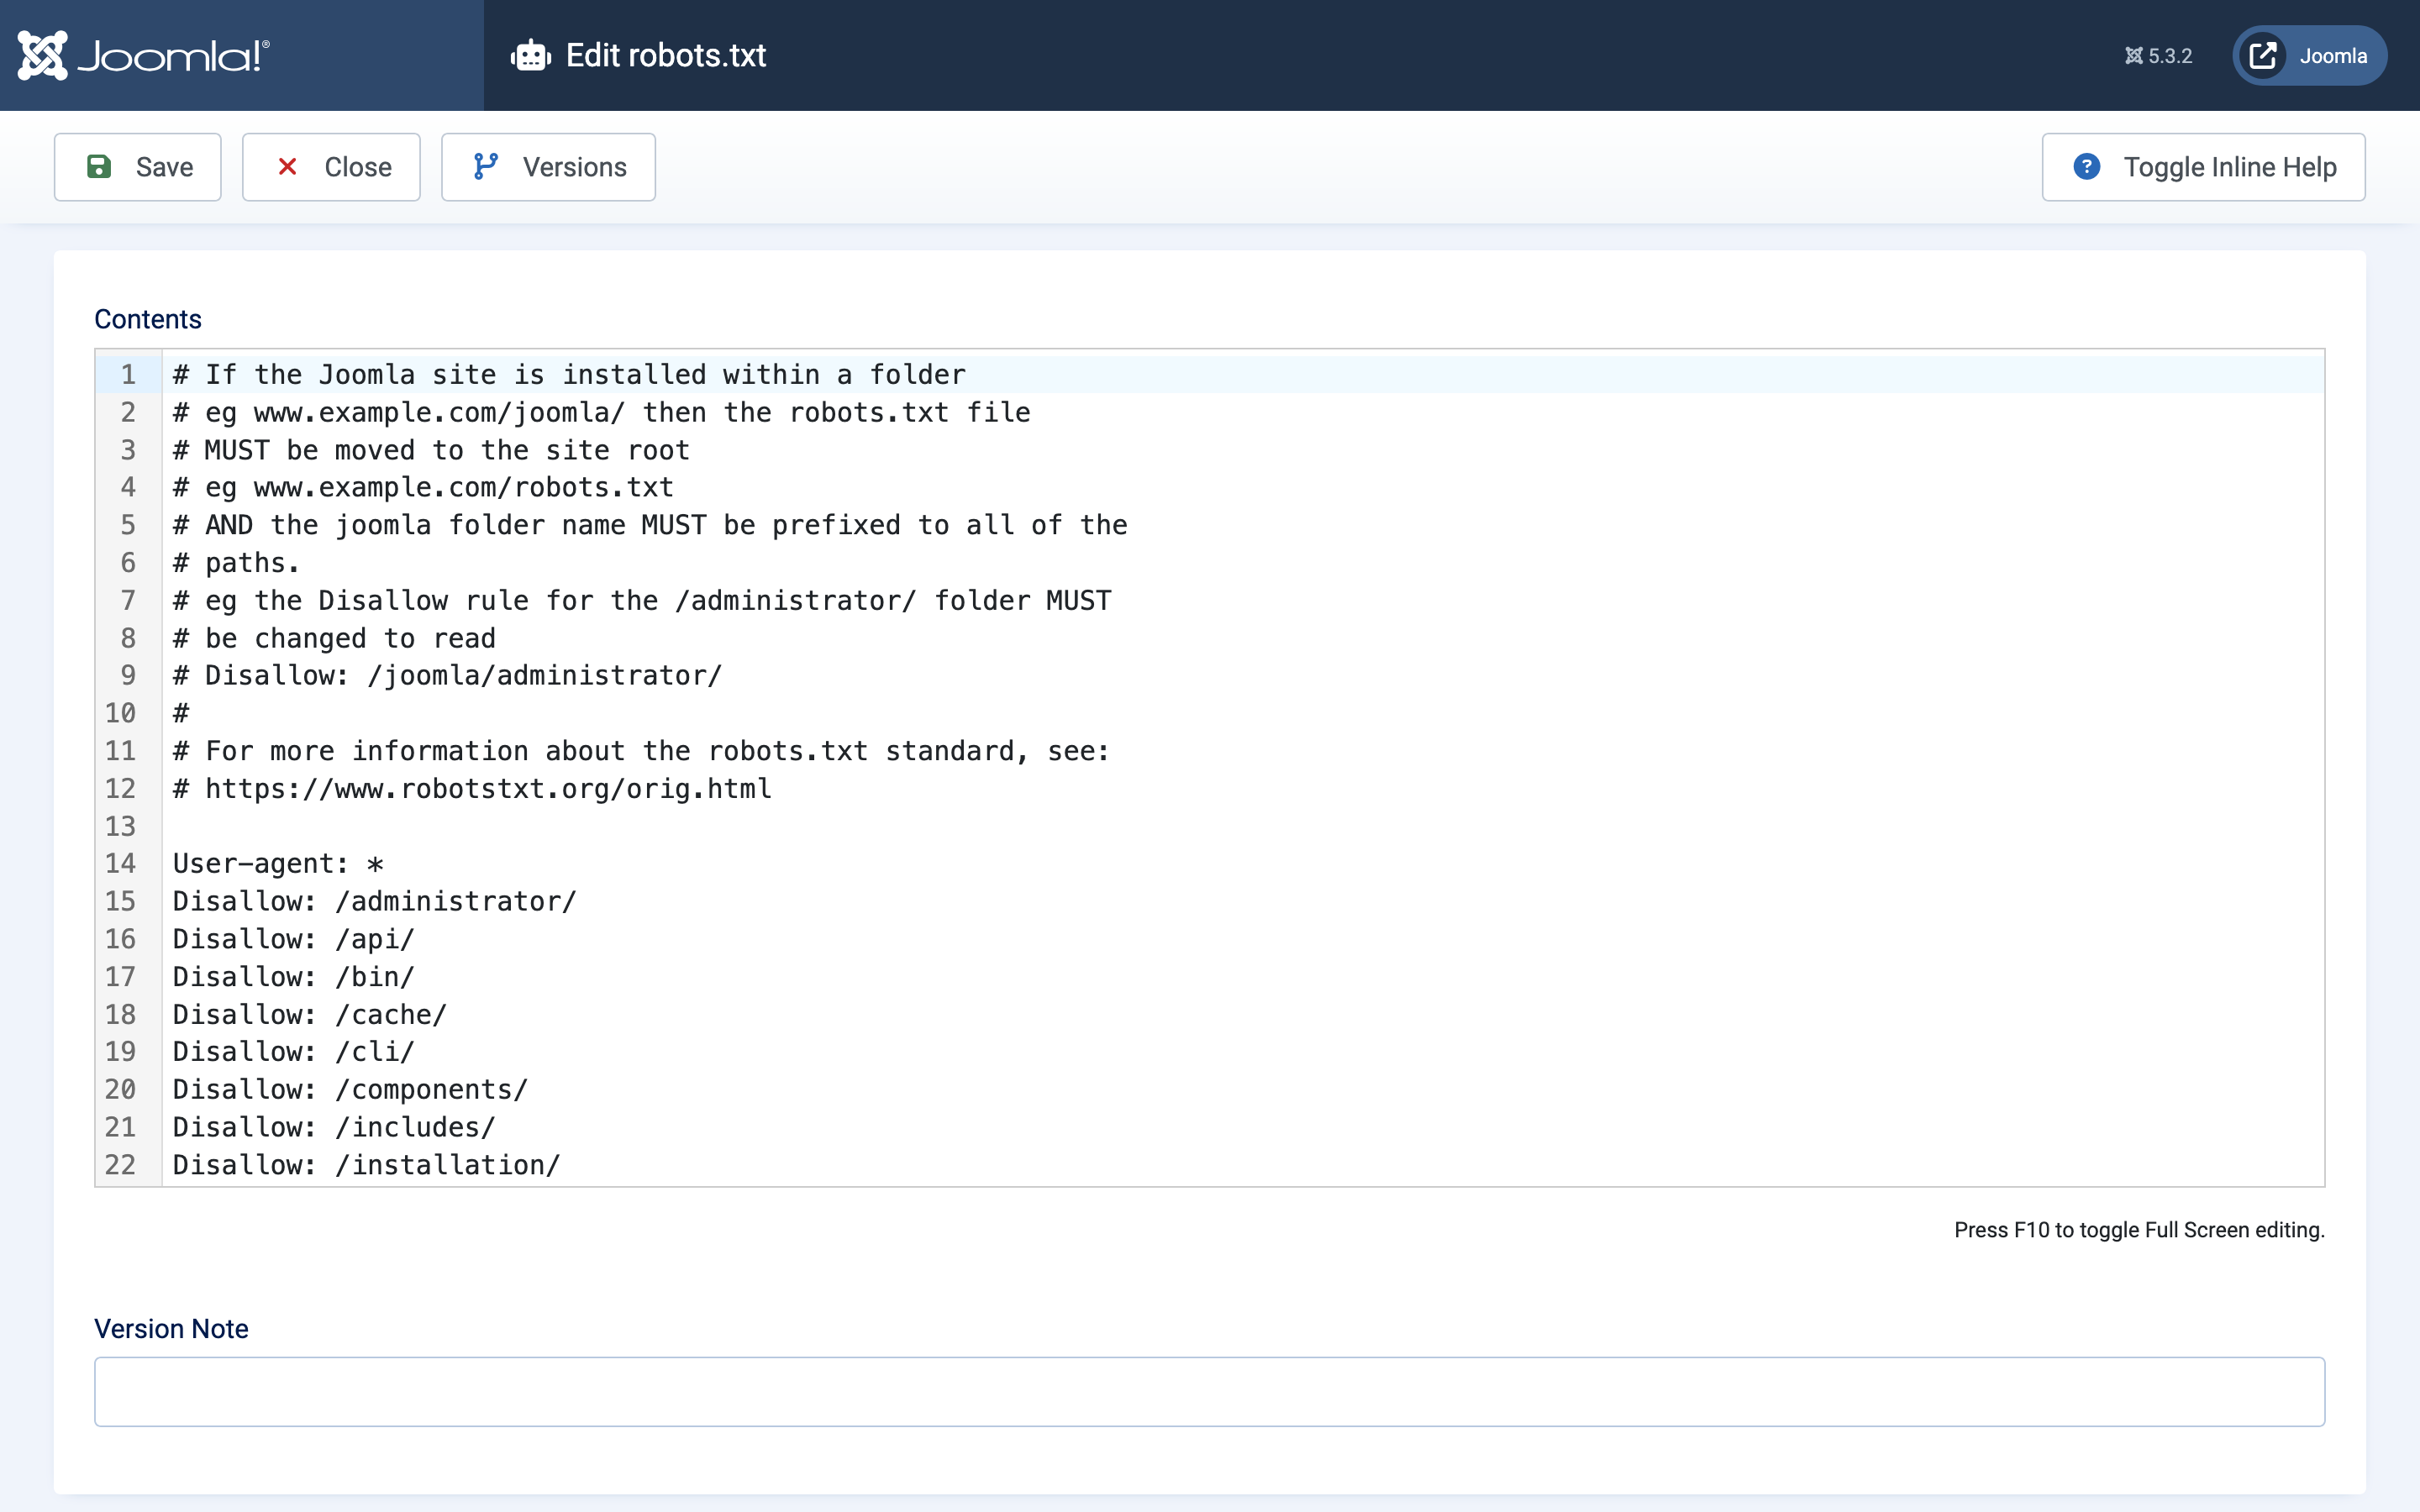Click line '# https://www.robotstxt.org/orig.html'
The height and width of the screenshot is (1512, 2420).
[472, 789]
